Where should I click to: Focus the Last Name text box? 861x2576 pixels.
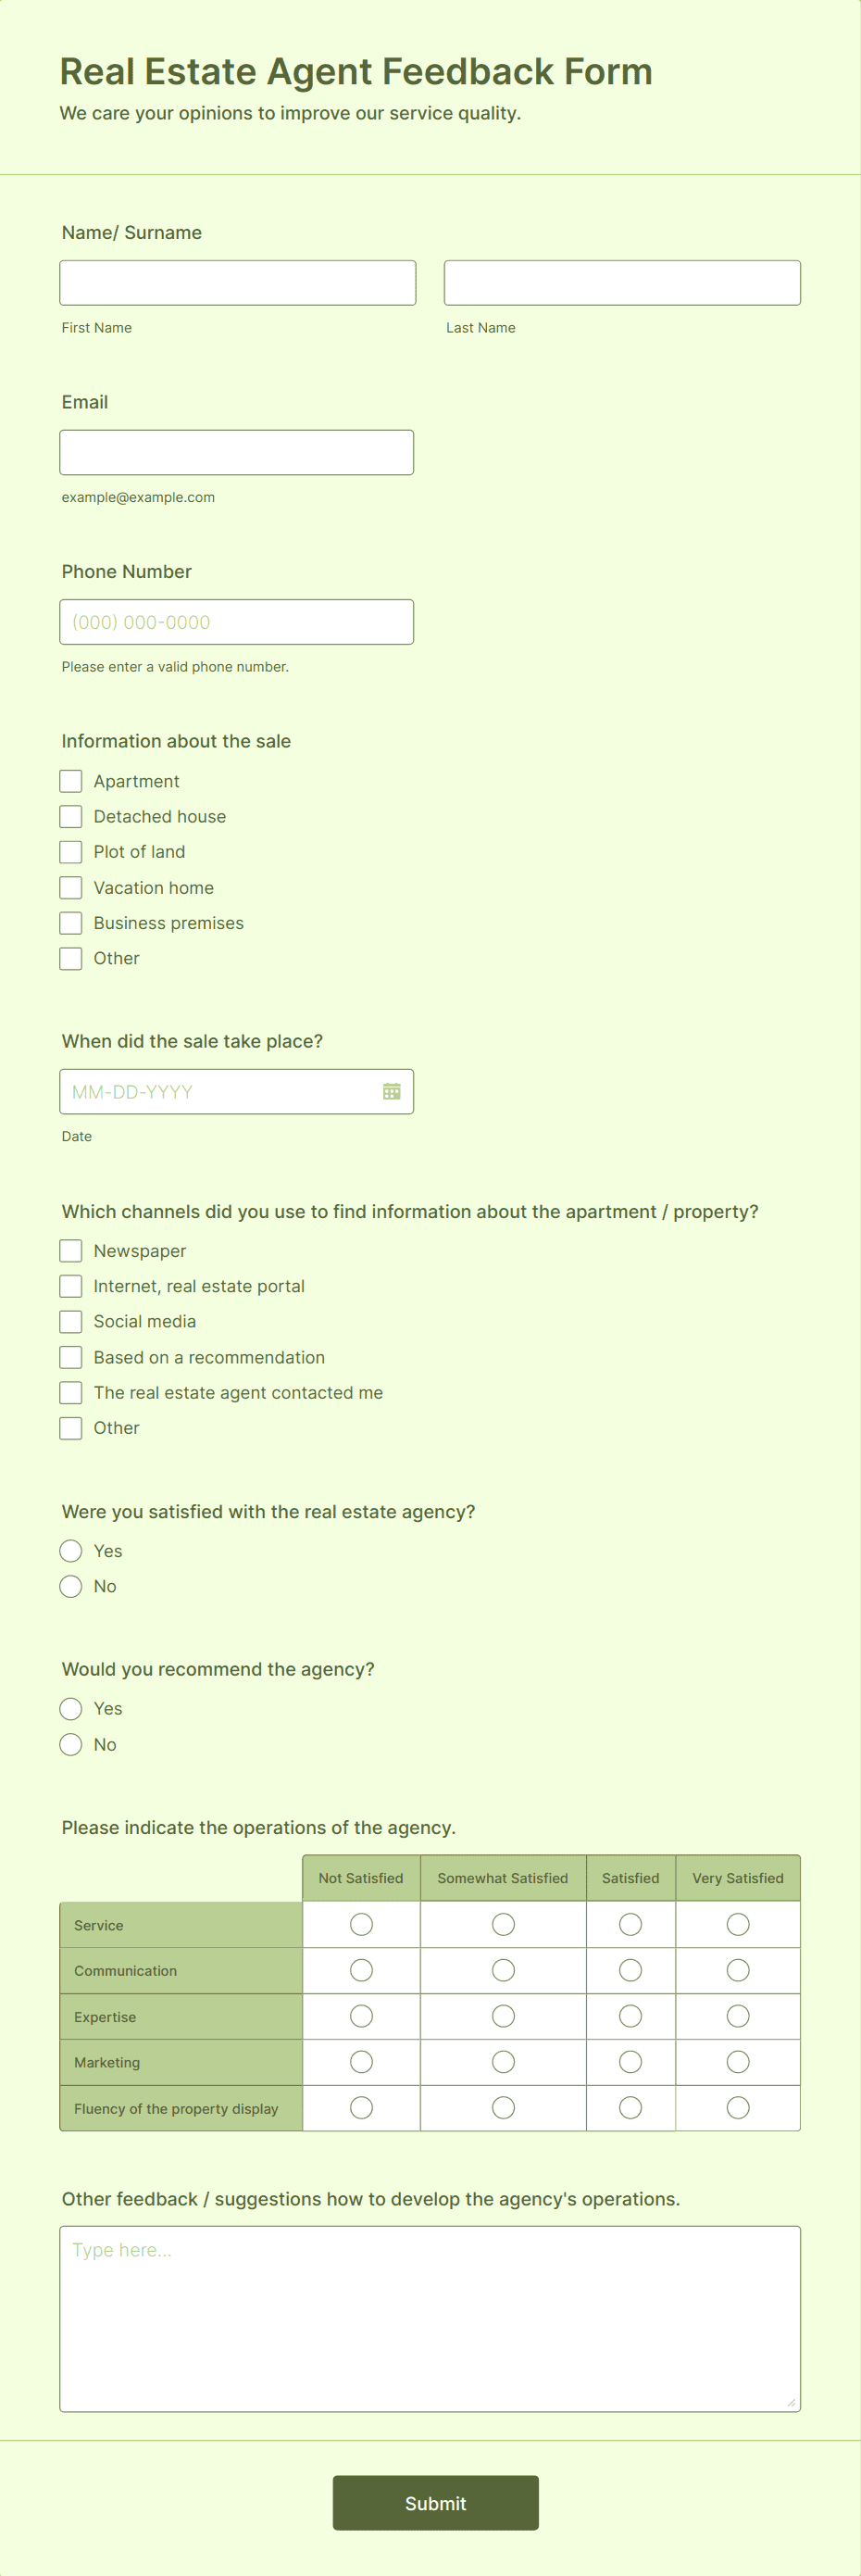tap(622, 283)
